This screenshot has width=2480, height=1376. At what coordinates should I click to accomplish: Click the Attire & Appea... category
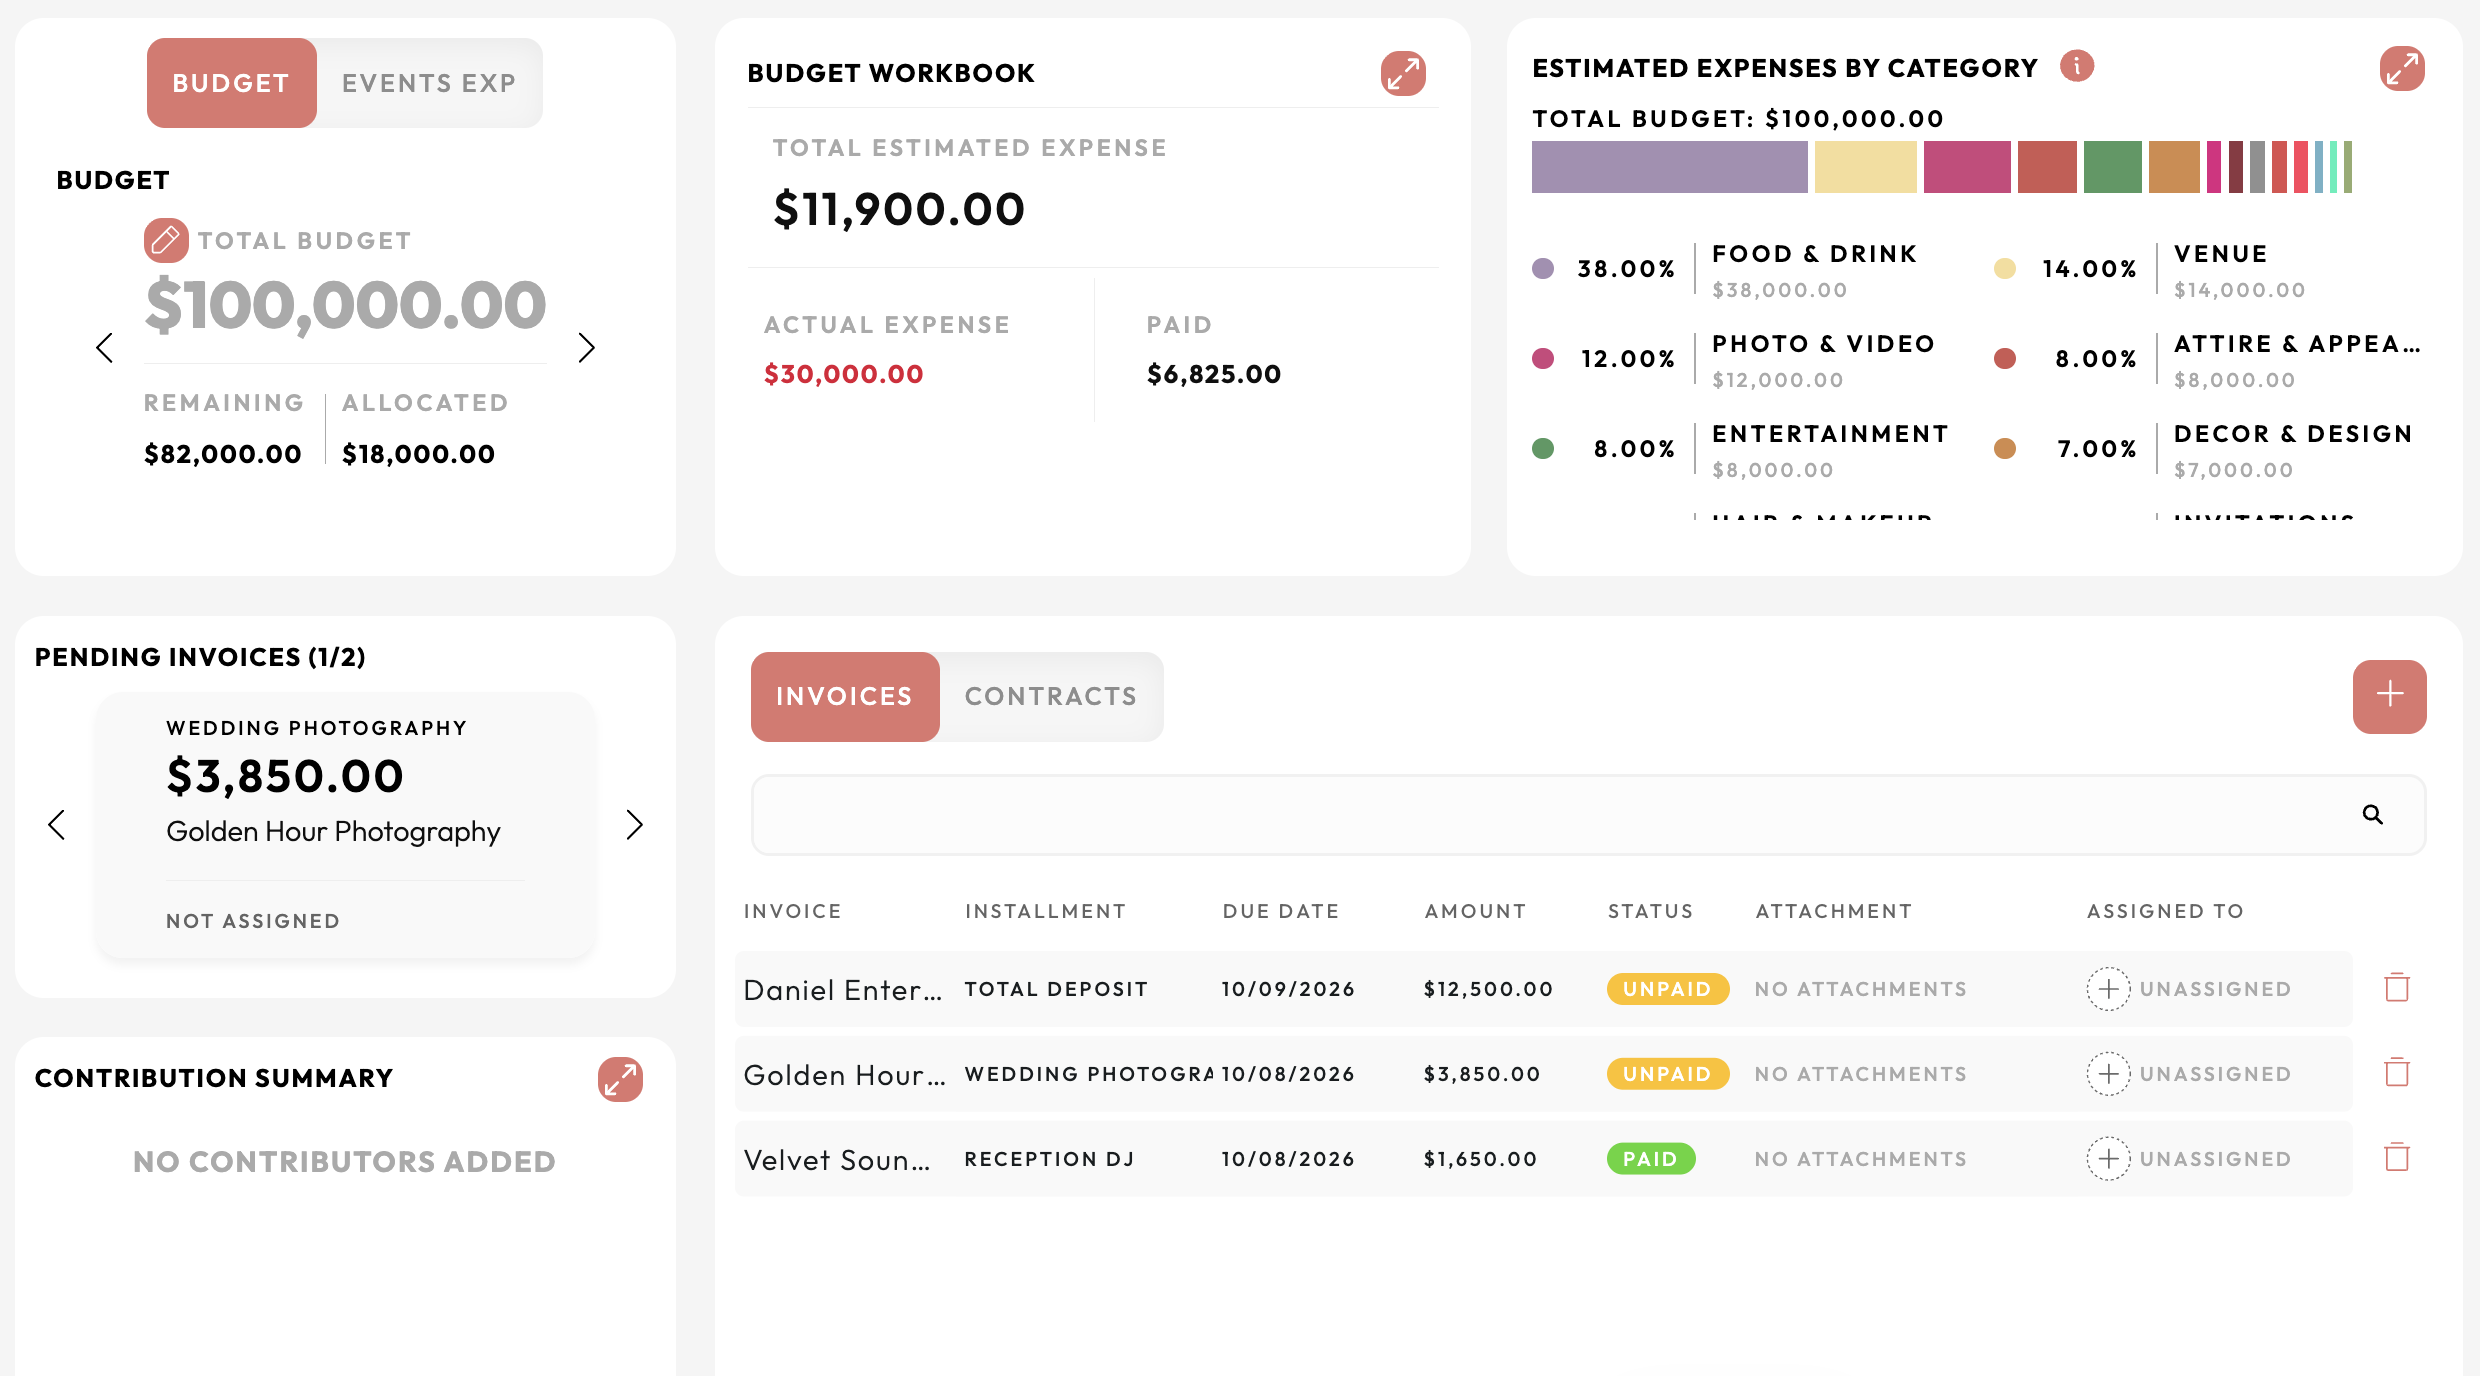(x=2297, y=344)
